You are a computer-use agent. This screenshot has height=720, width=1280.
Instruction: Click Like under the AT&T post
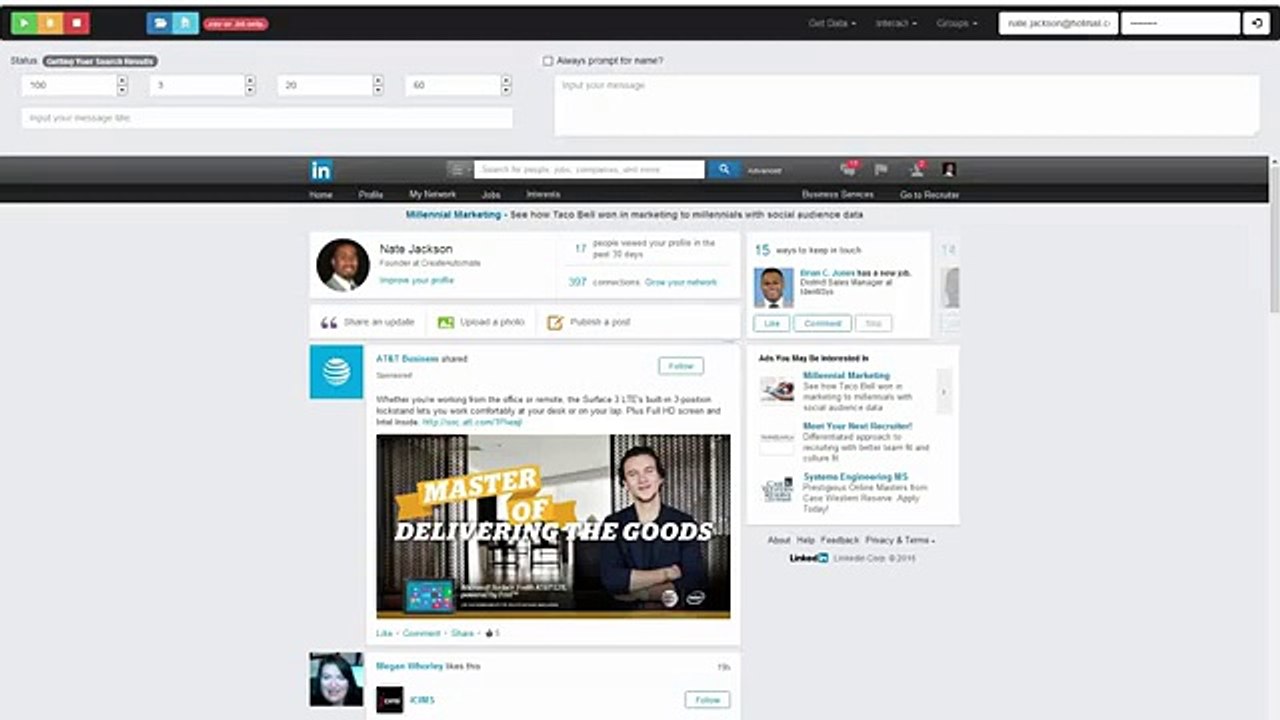click(x=384, y=634)
